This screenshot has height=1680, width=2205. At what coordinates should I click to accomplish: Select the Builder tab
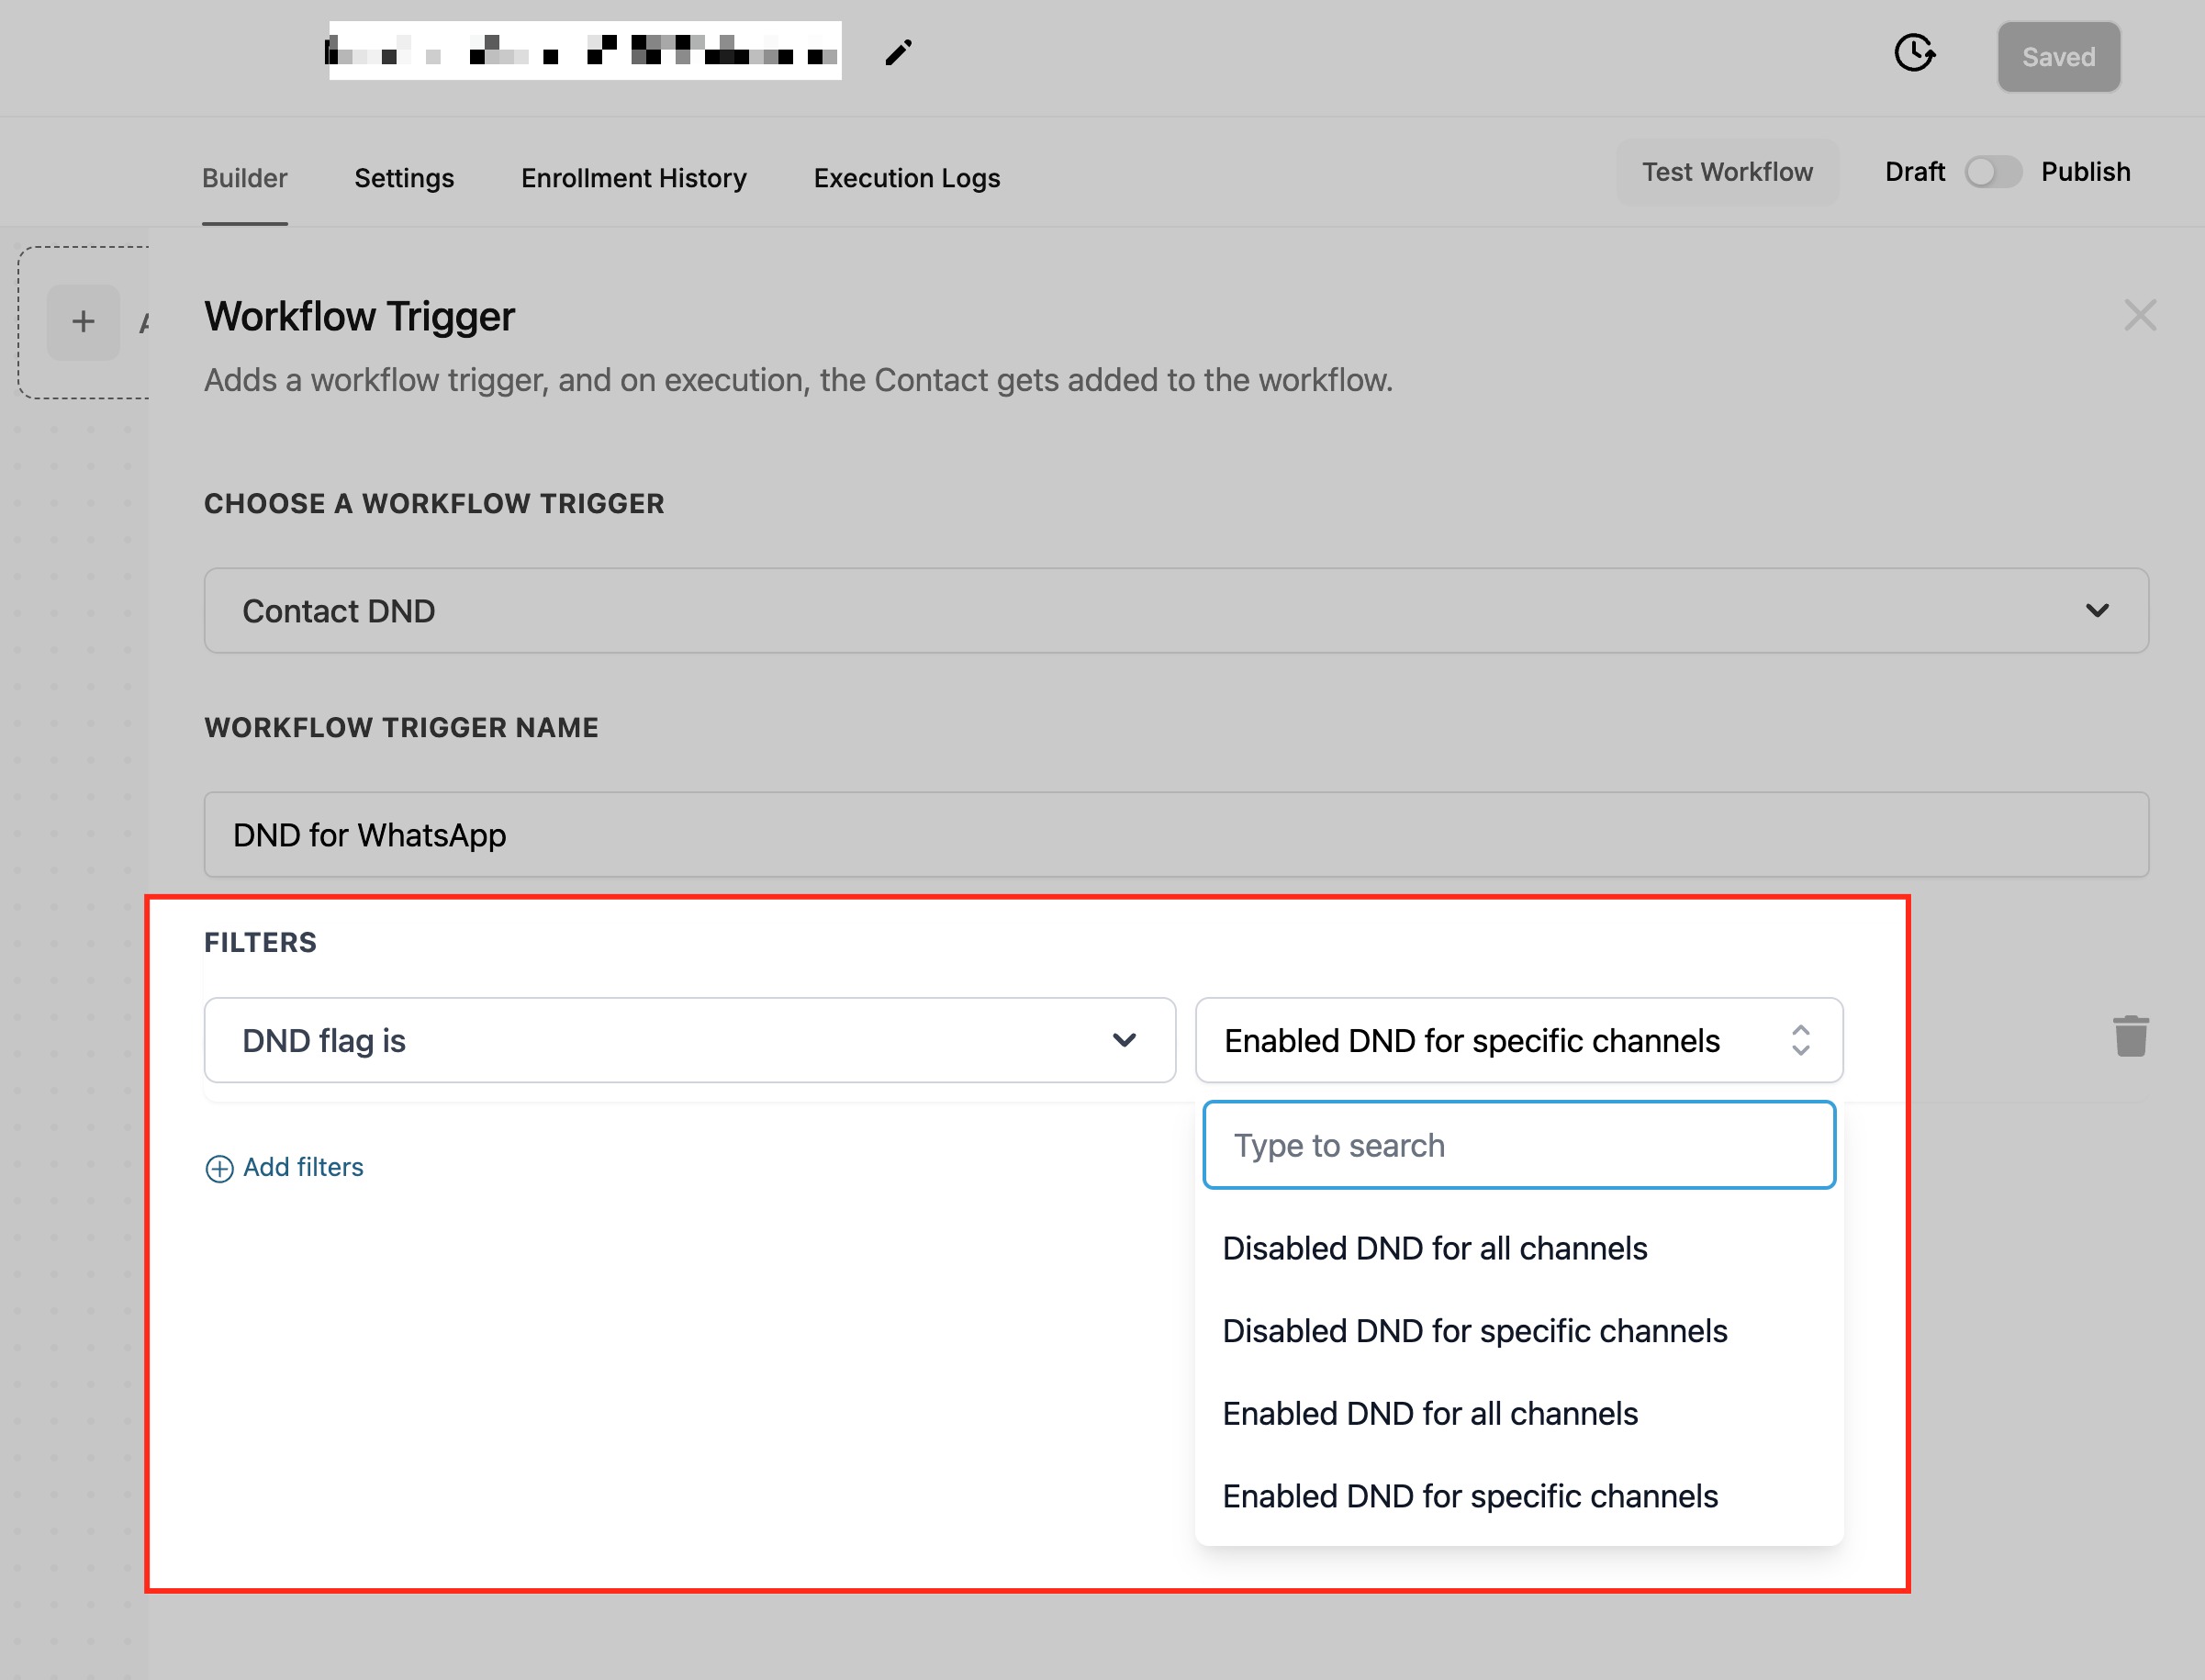click(x=244, y=178)
